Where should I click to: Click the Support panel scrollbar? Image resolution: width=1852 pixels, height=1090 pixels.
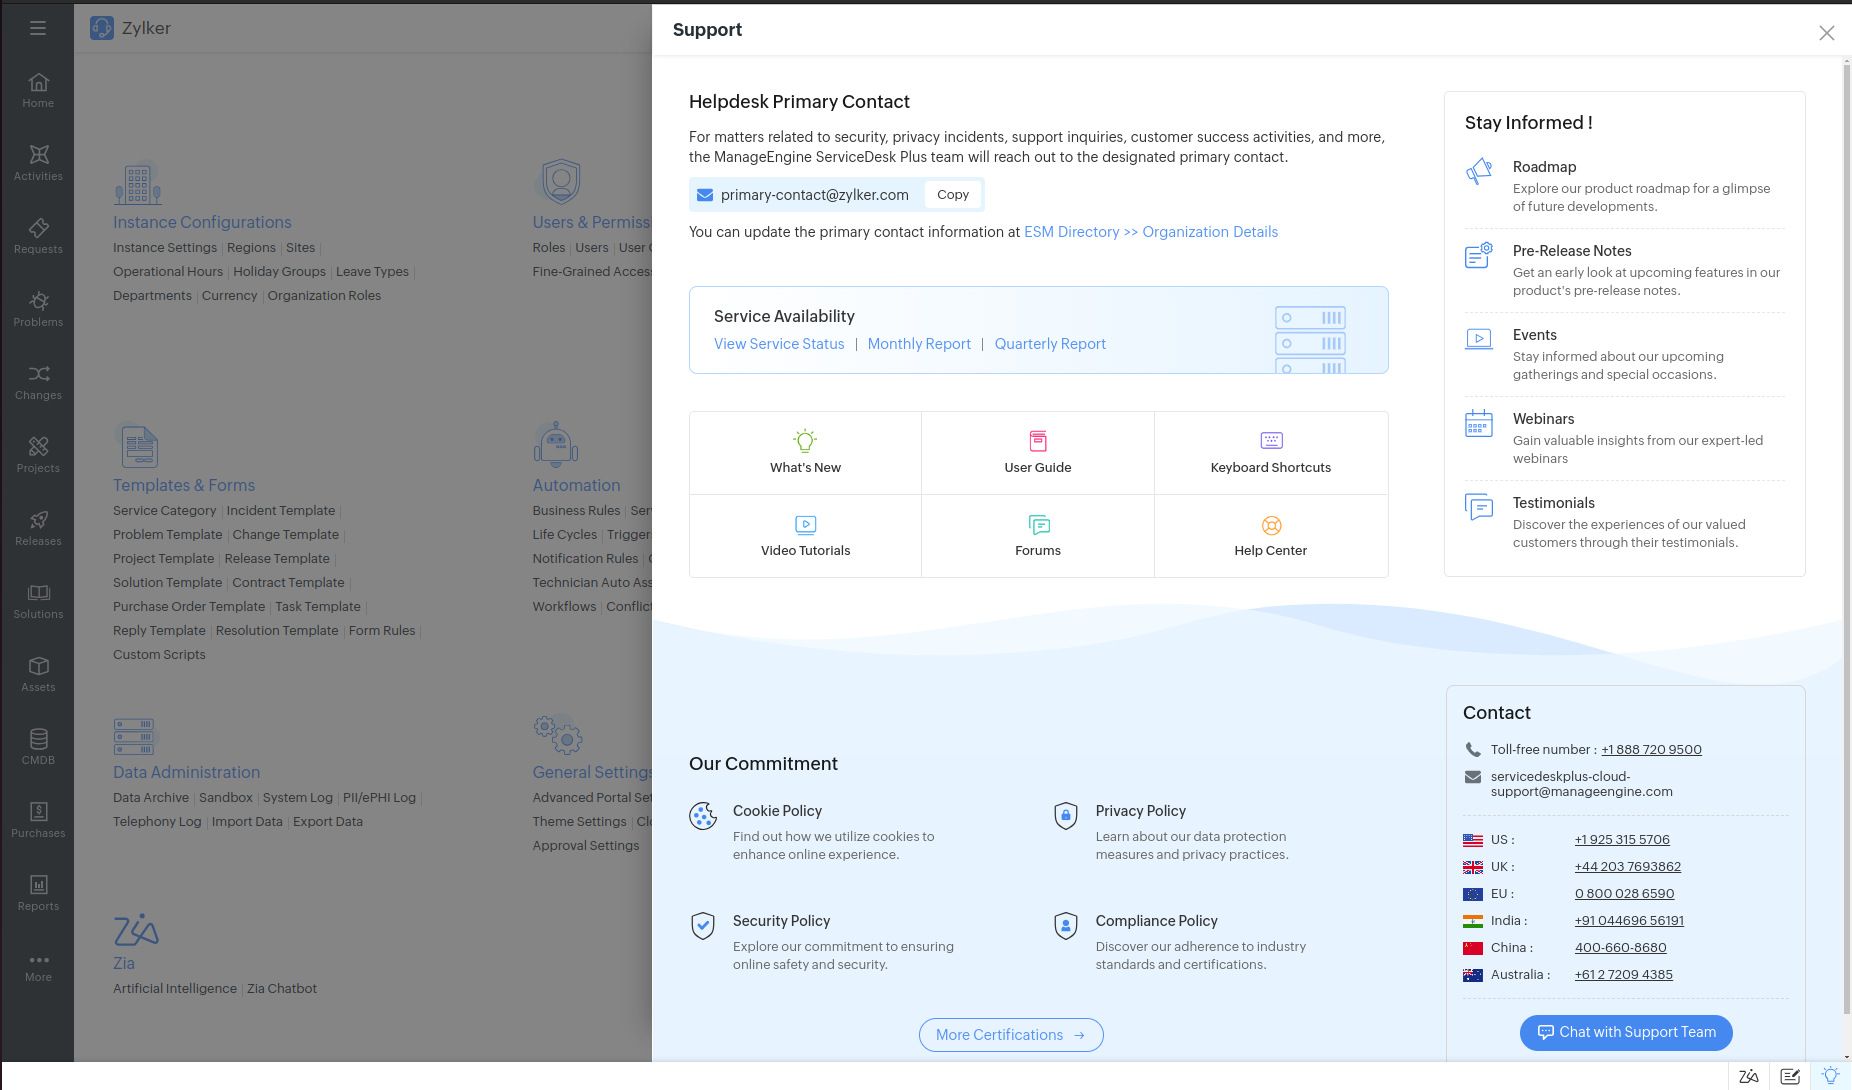pos(1846,540)
